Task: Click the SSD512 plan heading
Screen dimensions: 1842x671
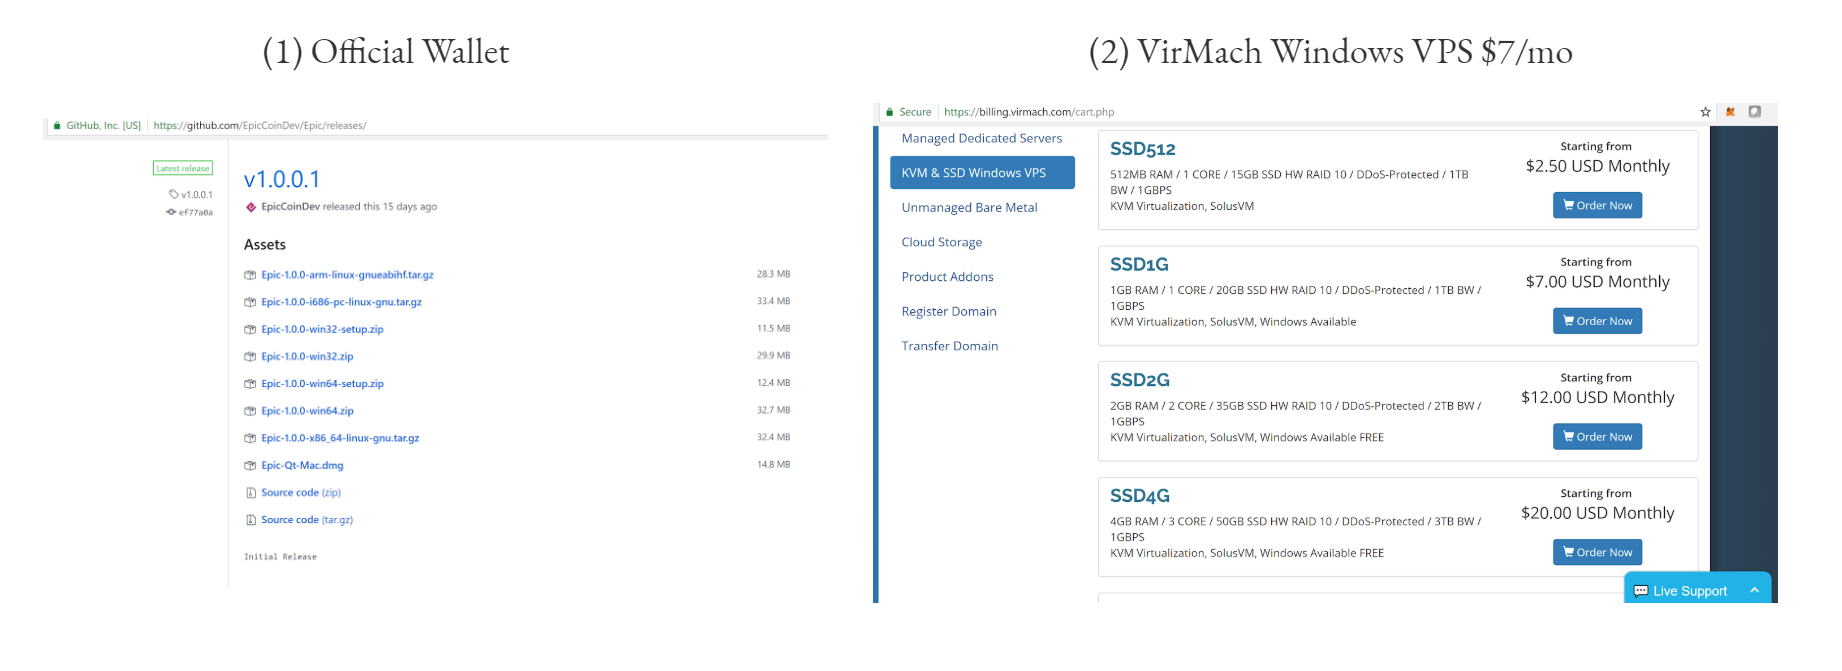Action: 1142,149
